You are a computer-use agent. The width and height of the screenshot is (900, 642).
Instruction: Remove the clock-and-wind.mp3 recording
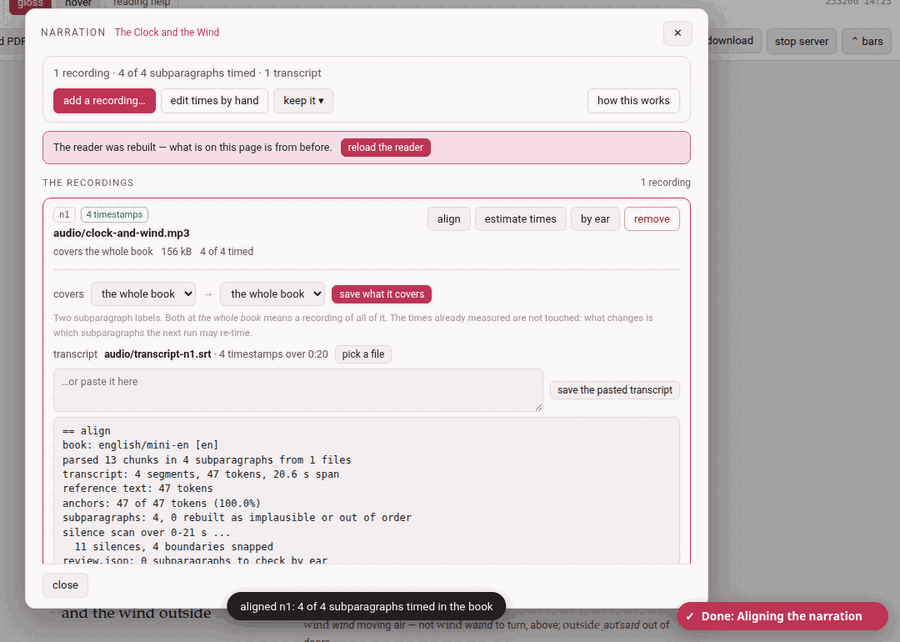651,219
